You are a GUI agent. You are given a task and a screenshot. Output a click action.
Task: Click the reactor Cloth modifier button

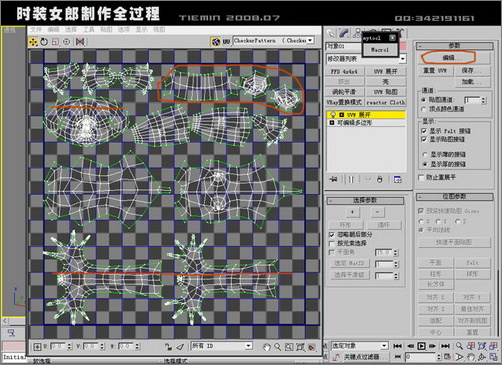coord(386,102)
